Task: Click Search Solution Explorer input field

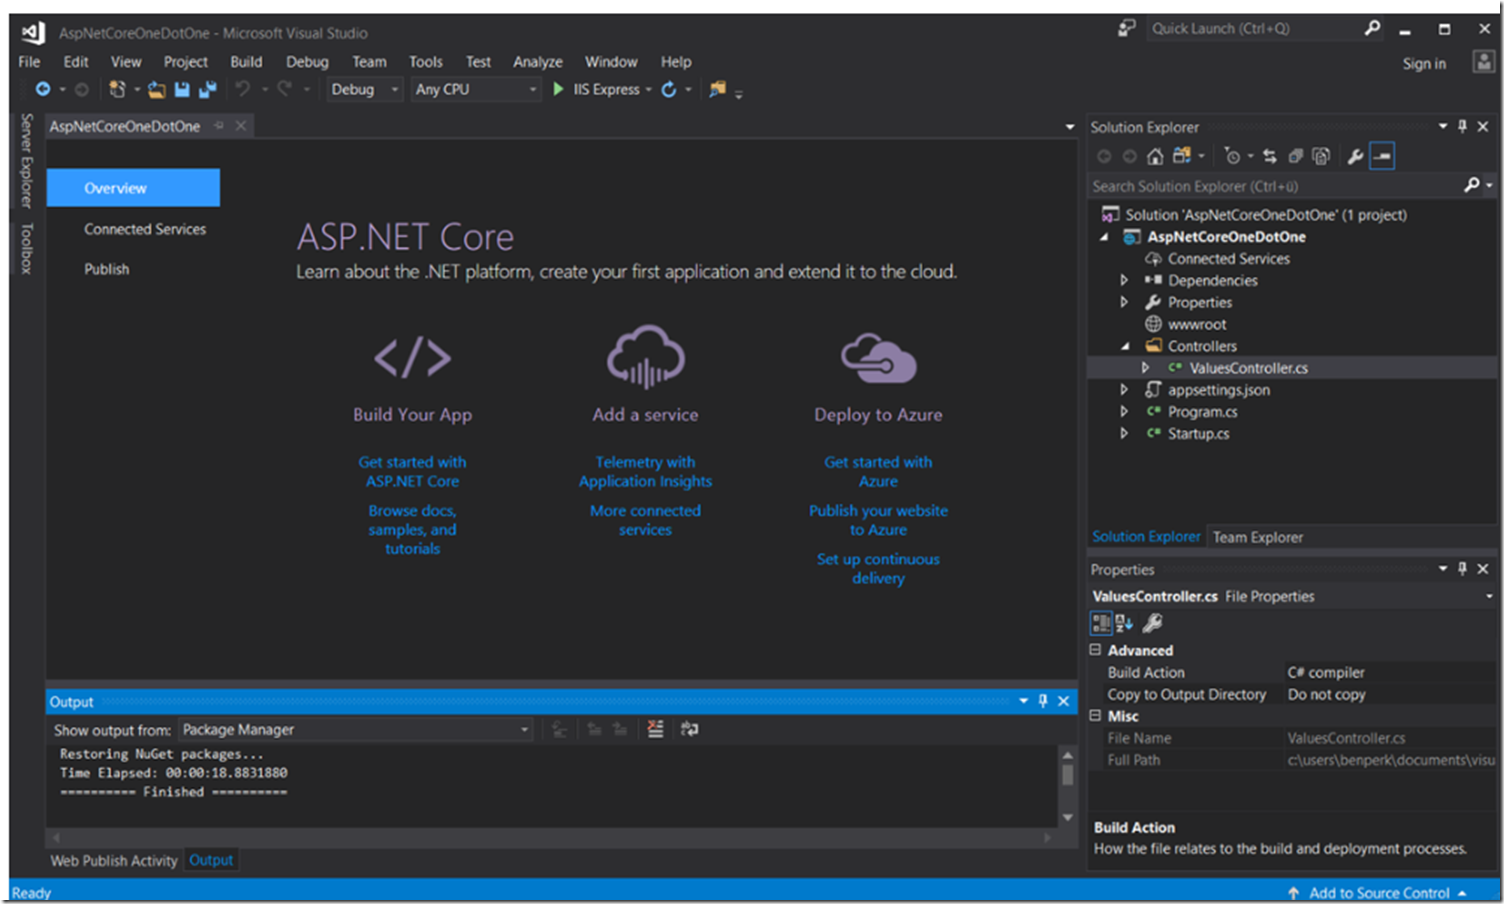Action: [1275, 186]
